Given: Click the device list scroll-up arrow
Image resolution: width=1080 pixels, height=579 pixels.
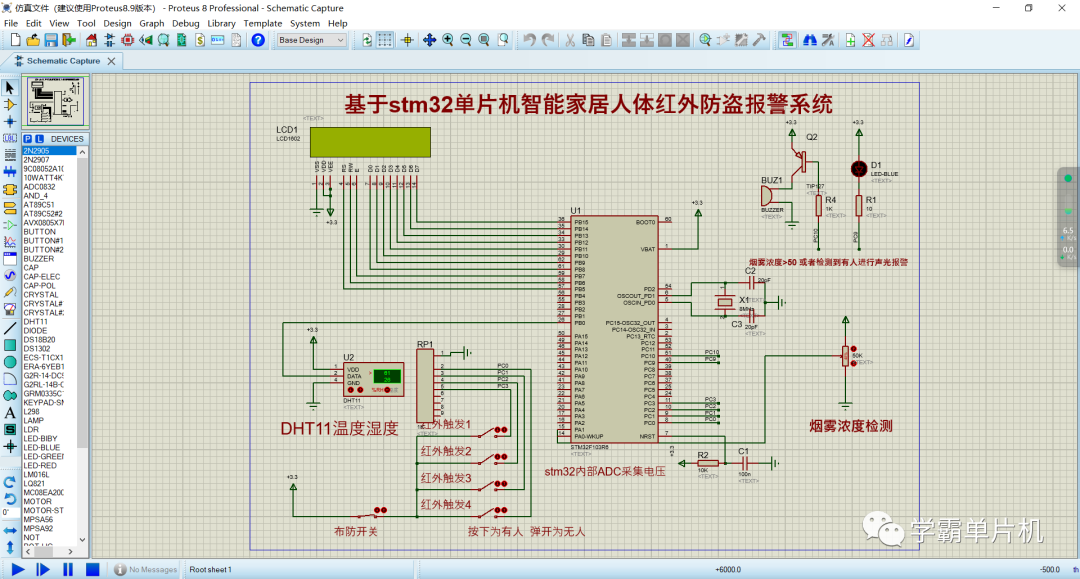Looking at the screenshot, I should 83,151.
